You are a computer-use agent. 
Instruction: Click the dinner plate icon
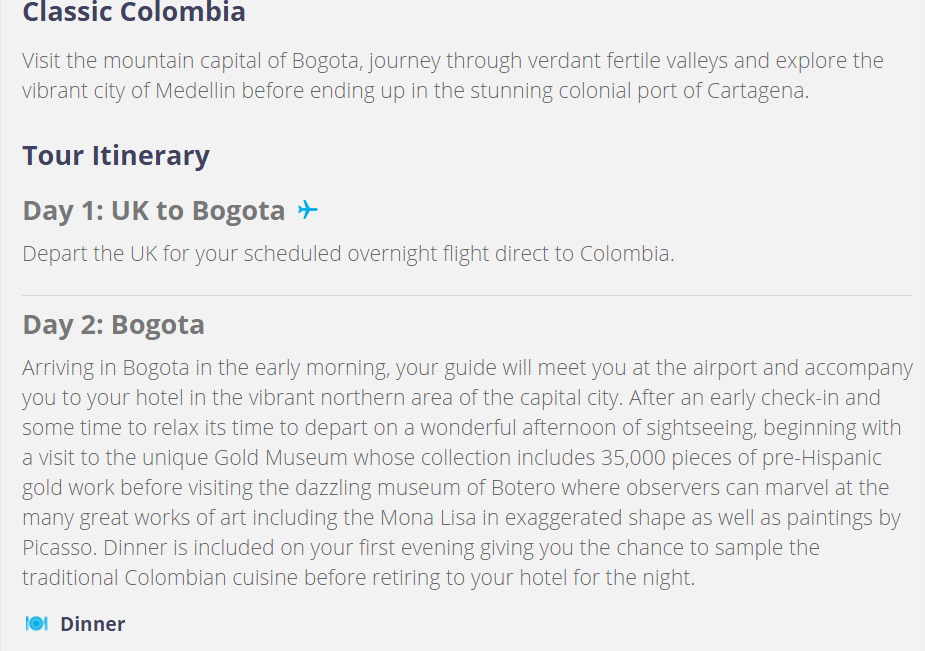click(37, 623)
